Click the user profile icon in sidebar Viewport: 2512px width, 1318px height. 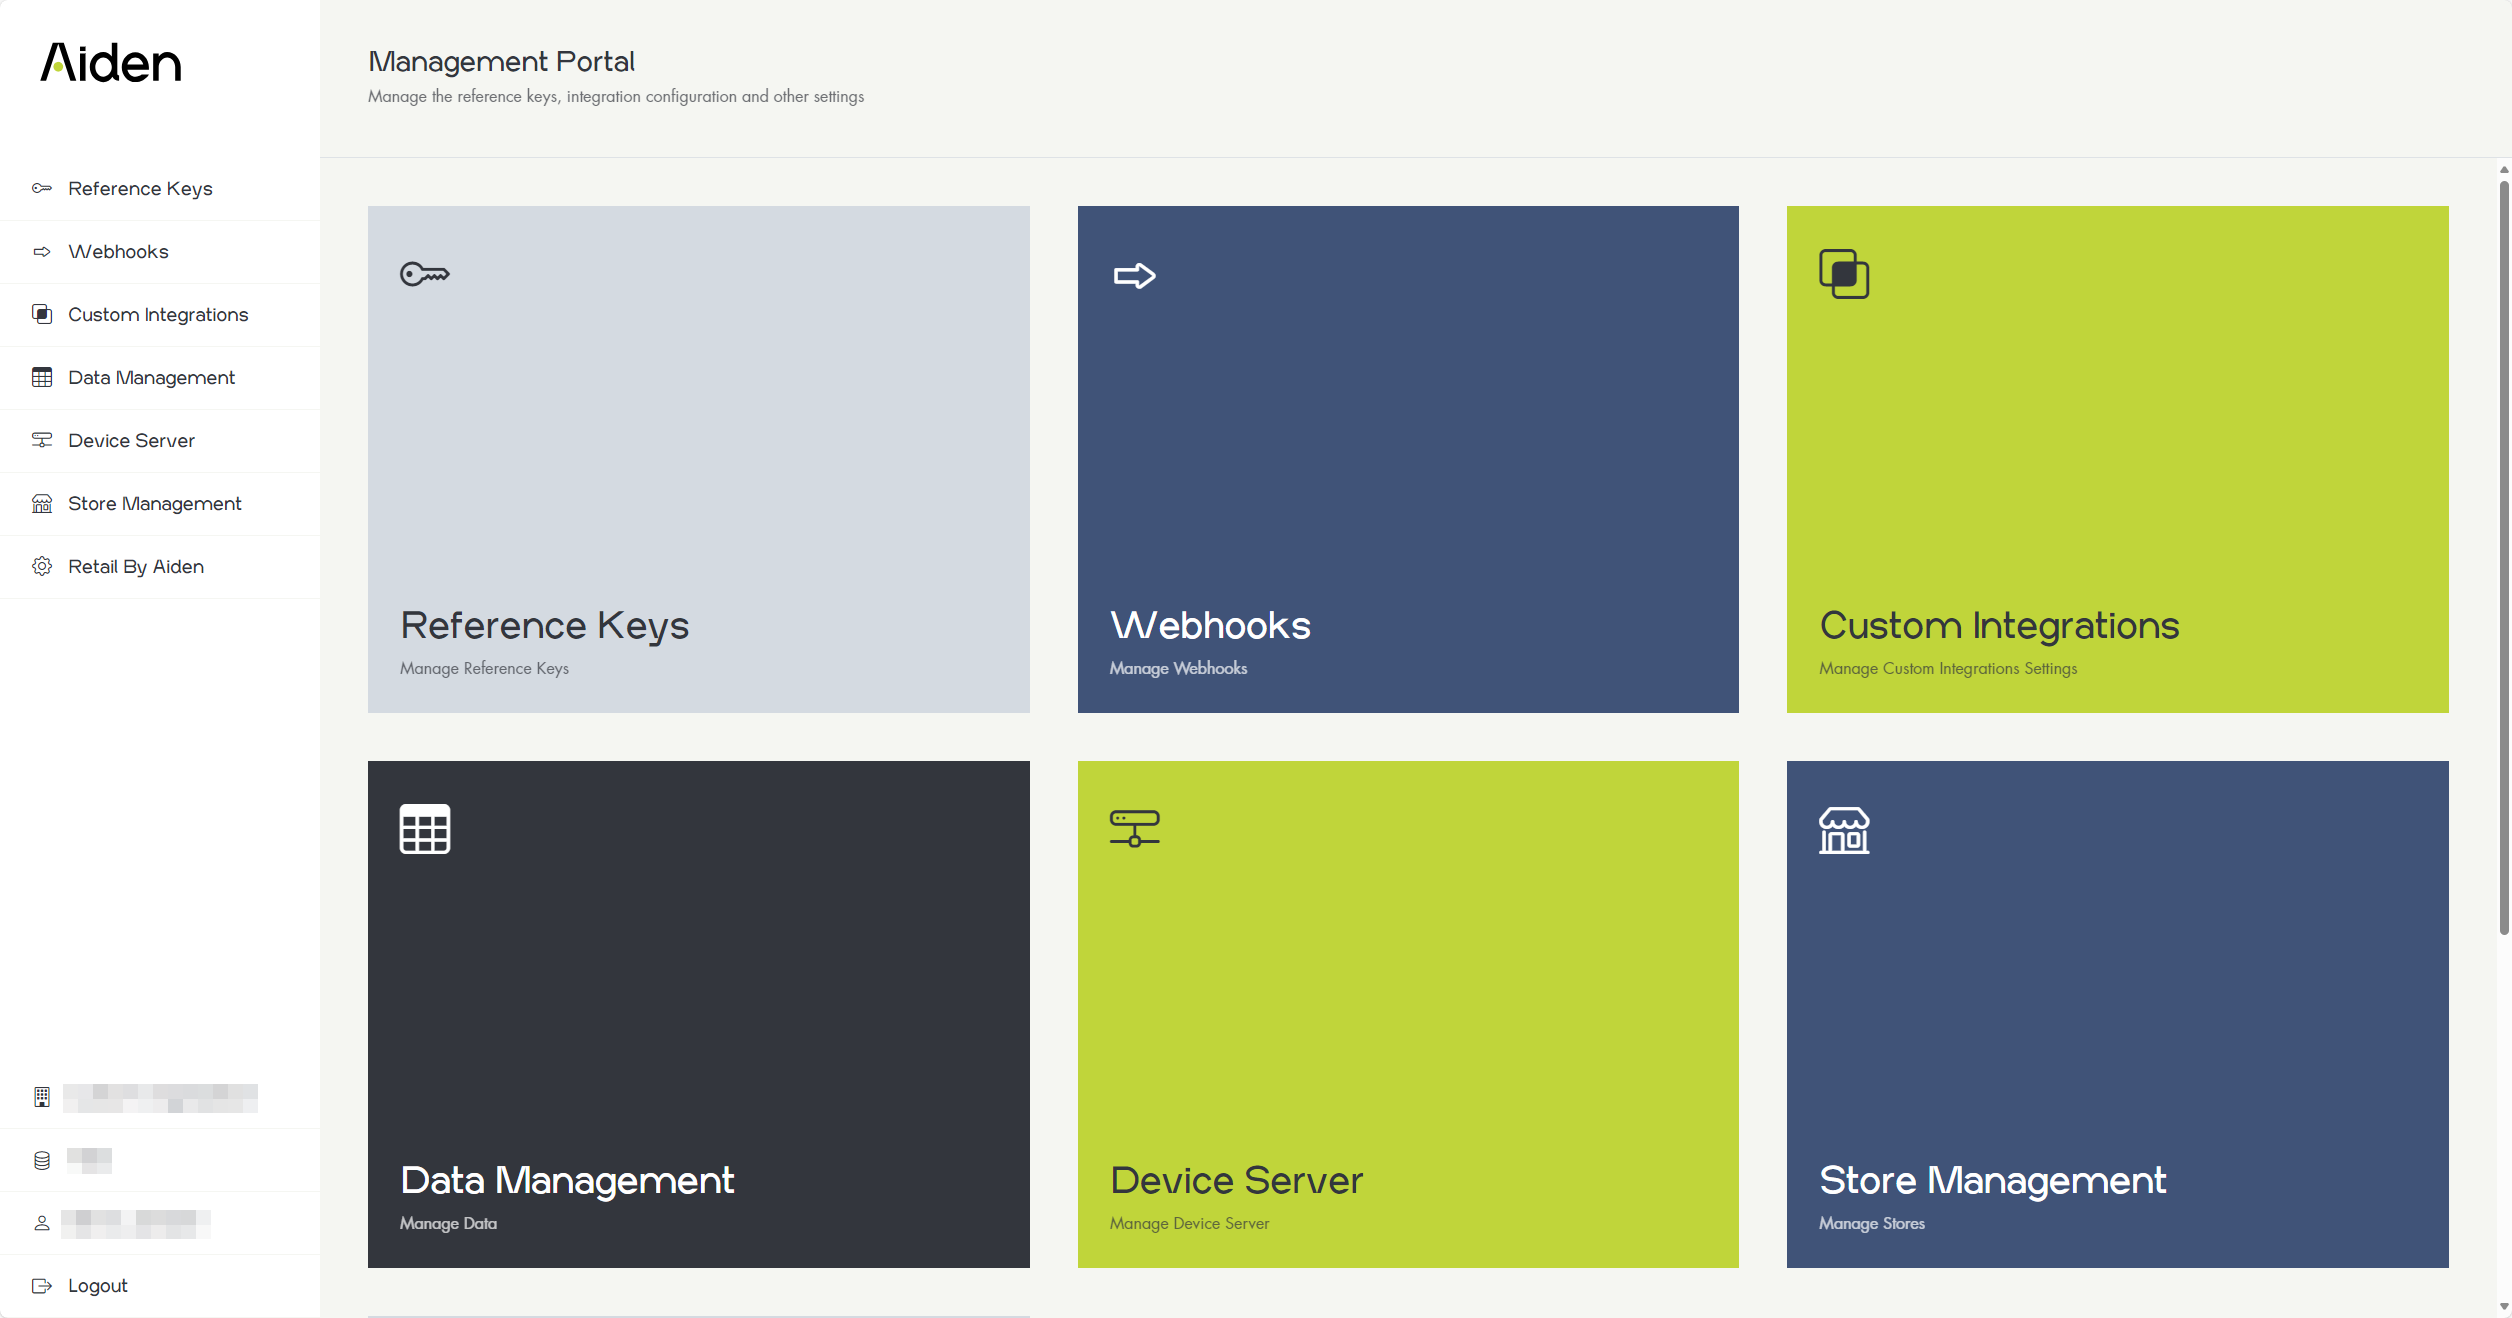tap(42, 1223)
